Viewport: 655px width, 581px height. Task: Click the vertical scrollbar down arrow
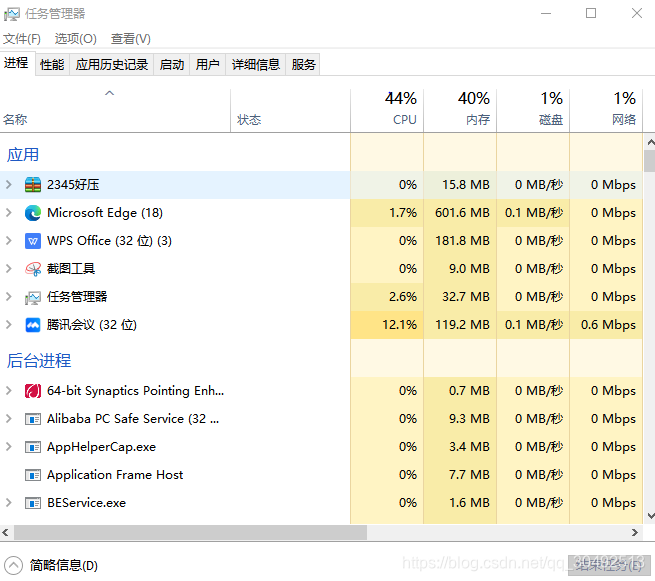[650, 516]
